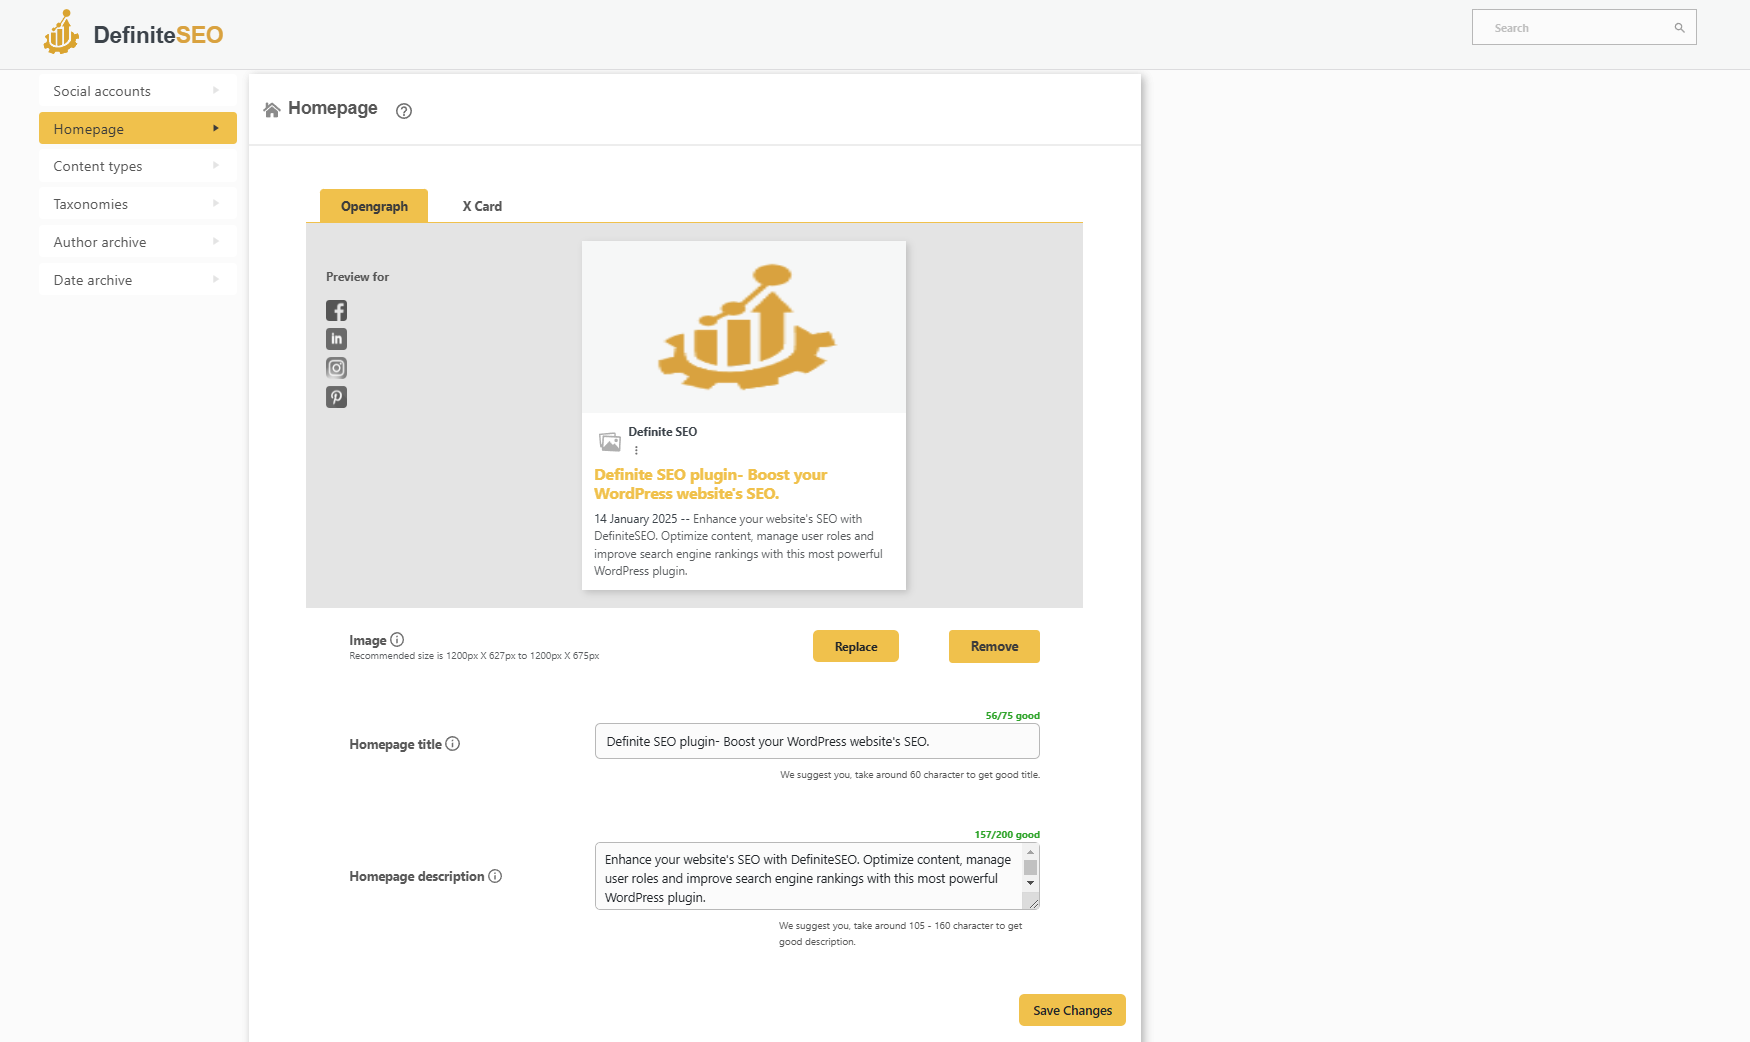This screenshot has height=1042, width=1750.
Task: Expand the Author archive arrow
Action: coord(216,241)
